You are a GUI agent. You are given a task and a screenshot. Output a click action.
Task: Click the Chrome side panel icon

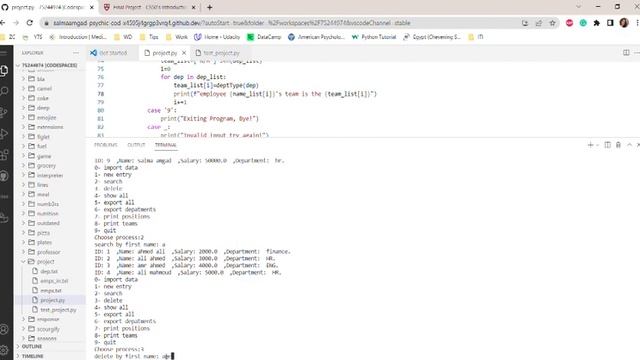pos(610,23)
